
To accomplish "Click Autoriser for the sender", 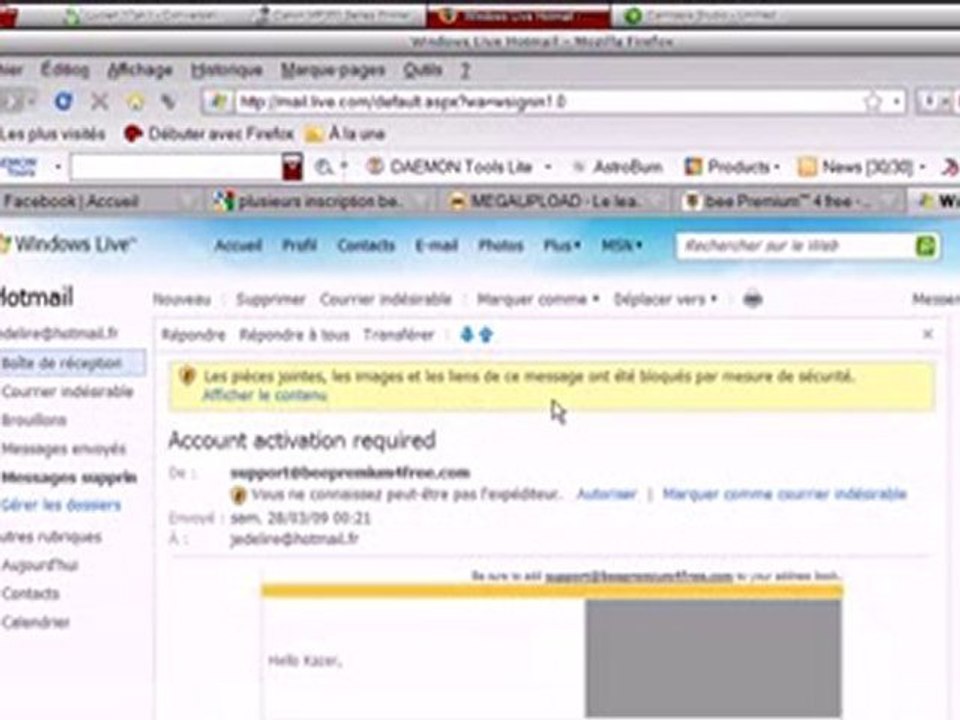I will point(607,494).
